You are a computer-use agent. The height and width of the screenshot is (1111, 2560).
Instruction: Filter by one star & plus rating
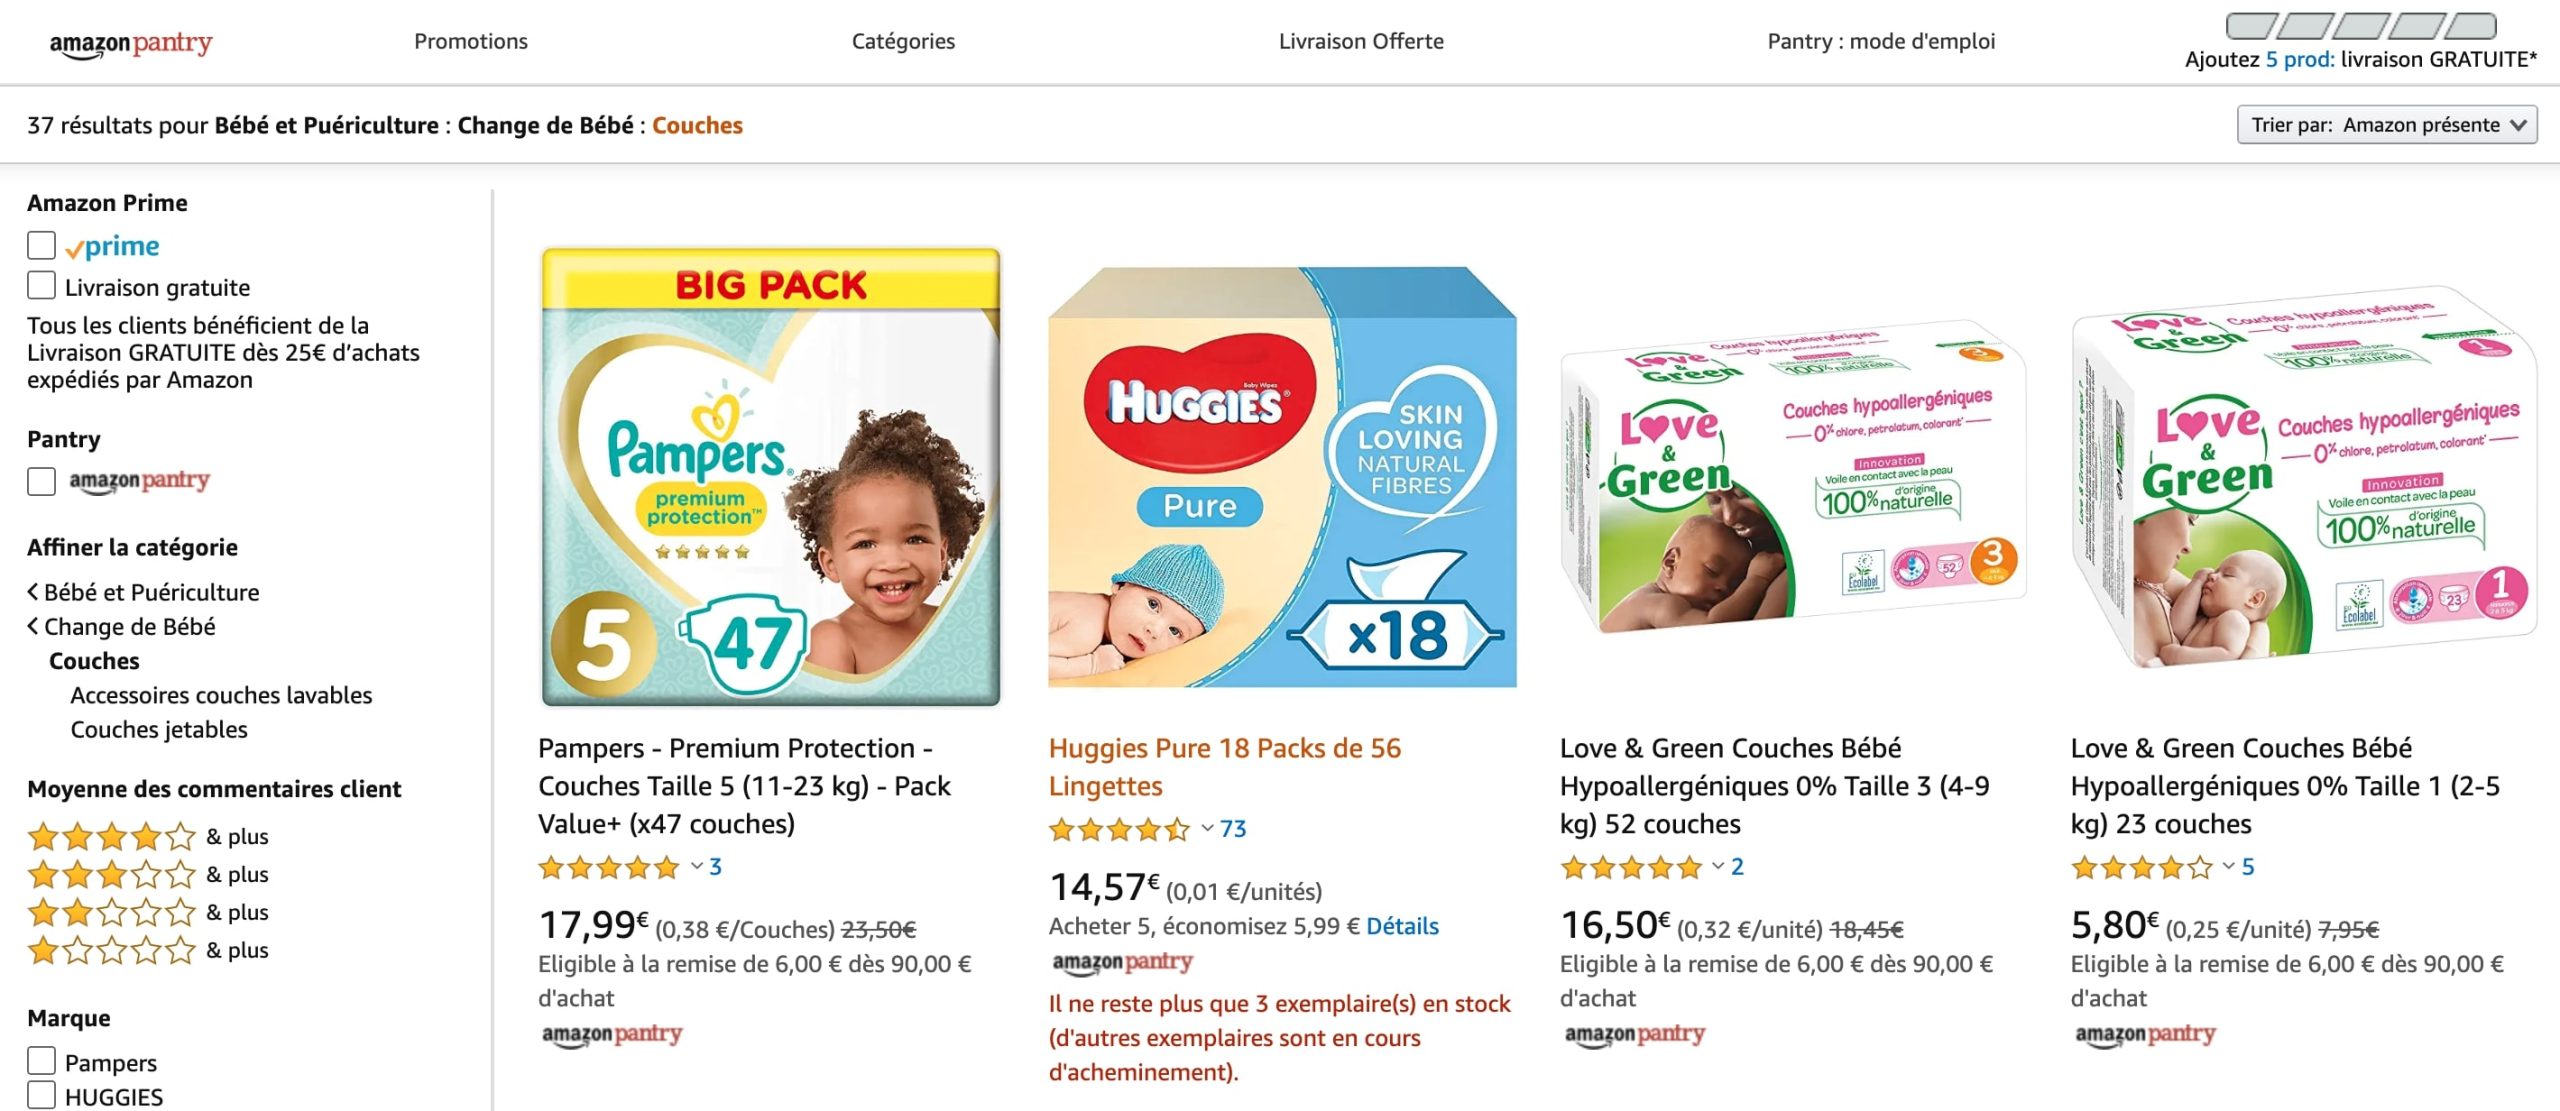[x=111, y=950]
